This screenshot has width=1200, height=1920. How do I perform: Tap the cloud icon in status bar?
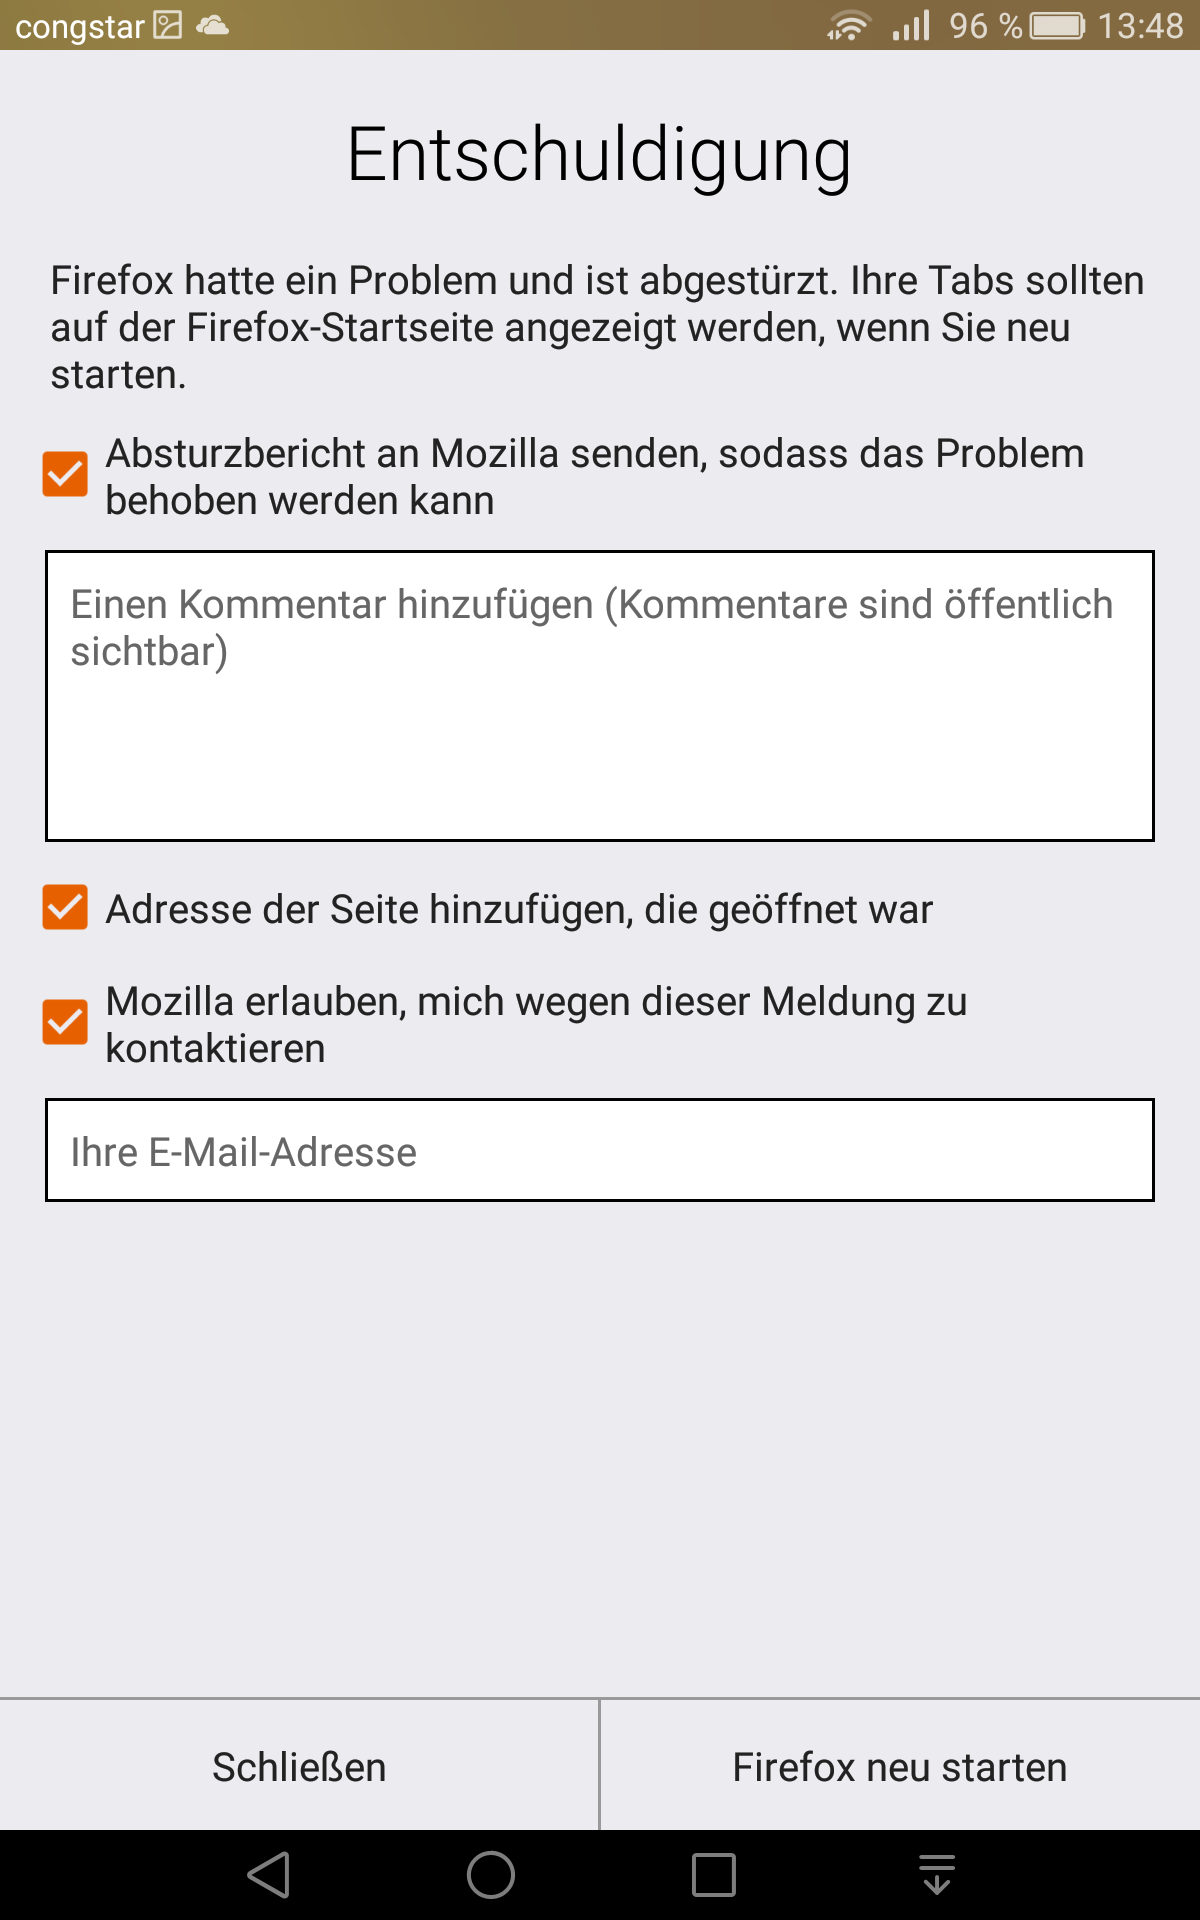(x=212, y=26)
